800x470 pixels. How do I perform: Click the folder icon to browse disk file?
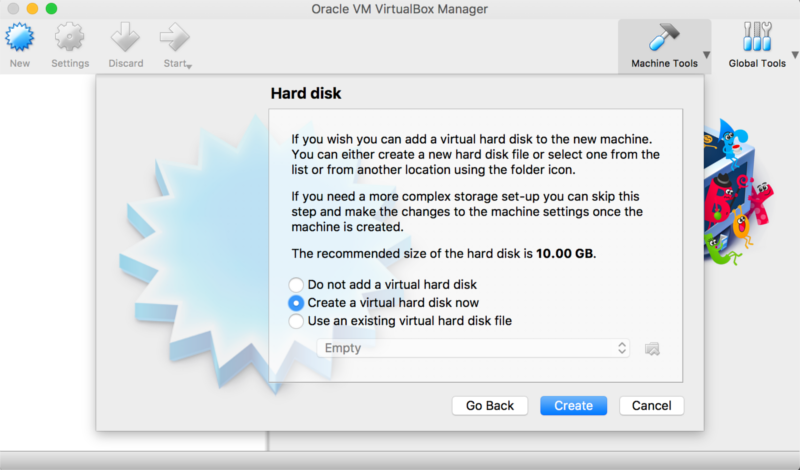click(653, 348)
